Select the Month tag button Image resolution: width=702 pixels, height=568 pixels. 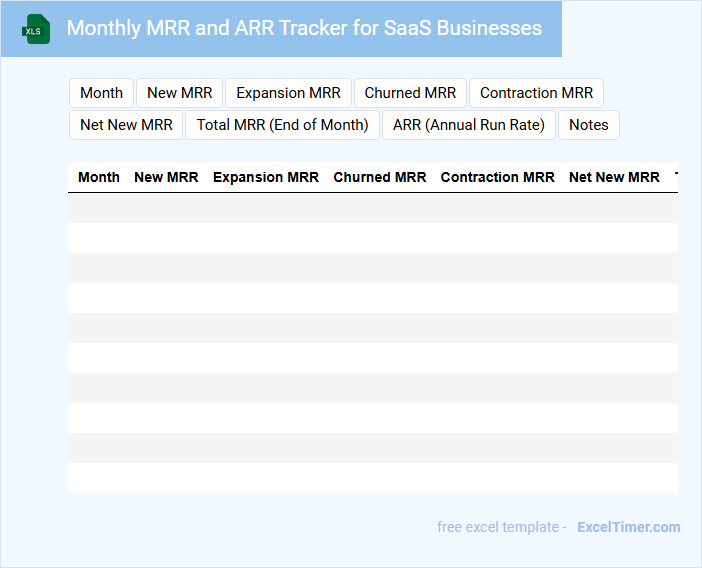click(101, 93)
